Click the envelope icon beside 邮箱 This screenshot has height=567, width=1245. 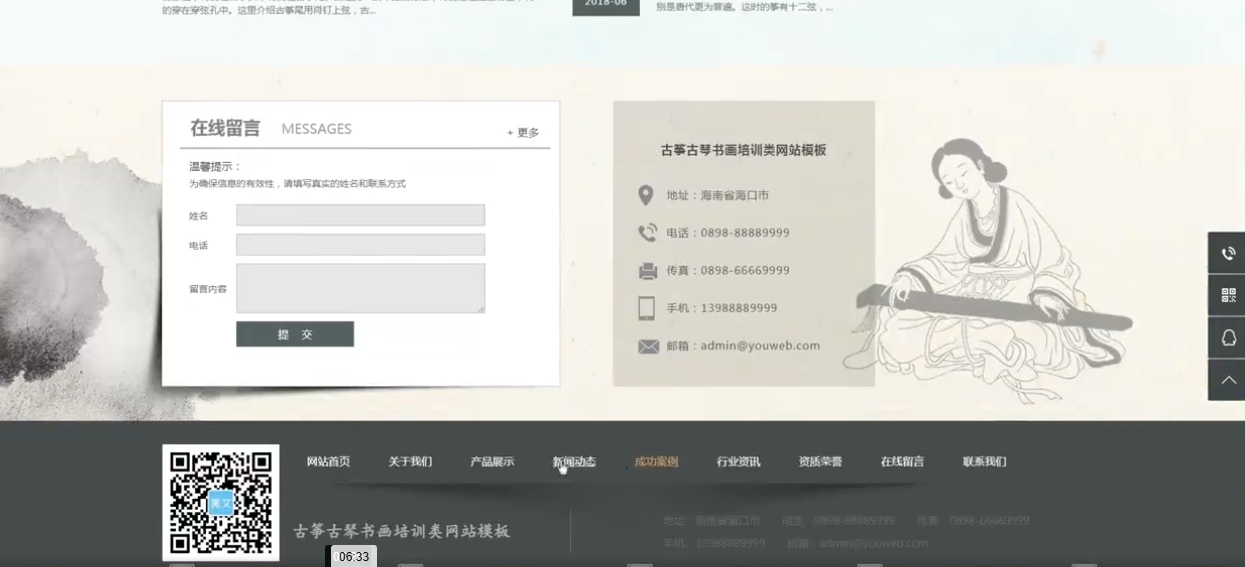point(648,346)
